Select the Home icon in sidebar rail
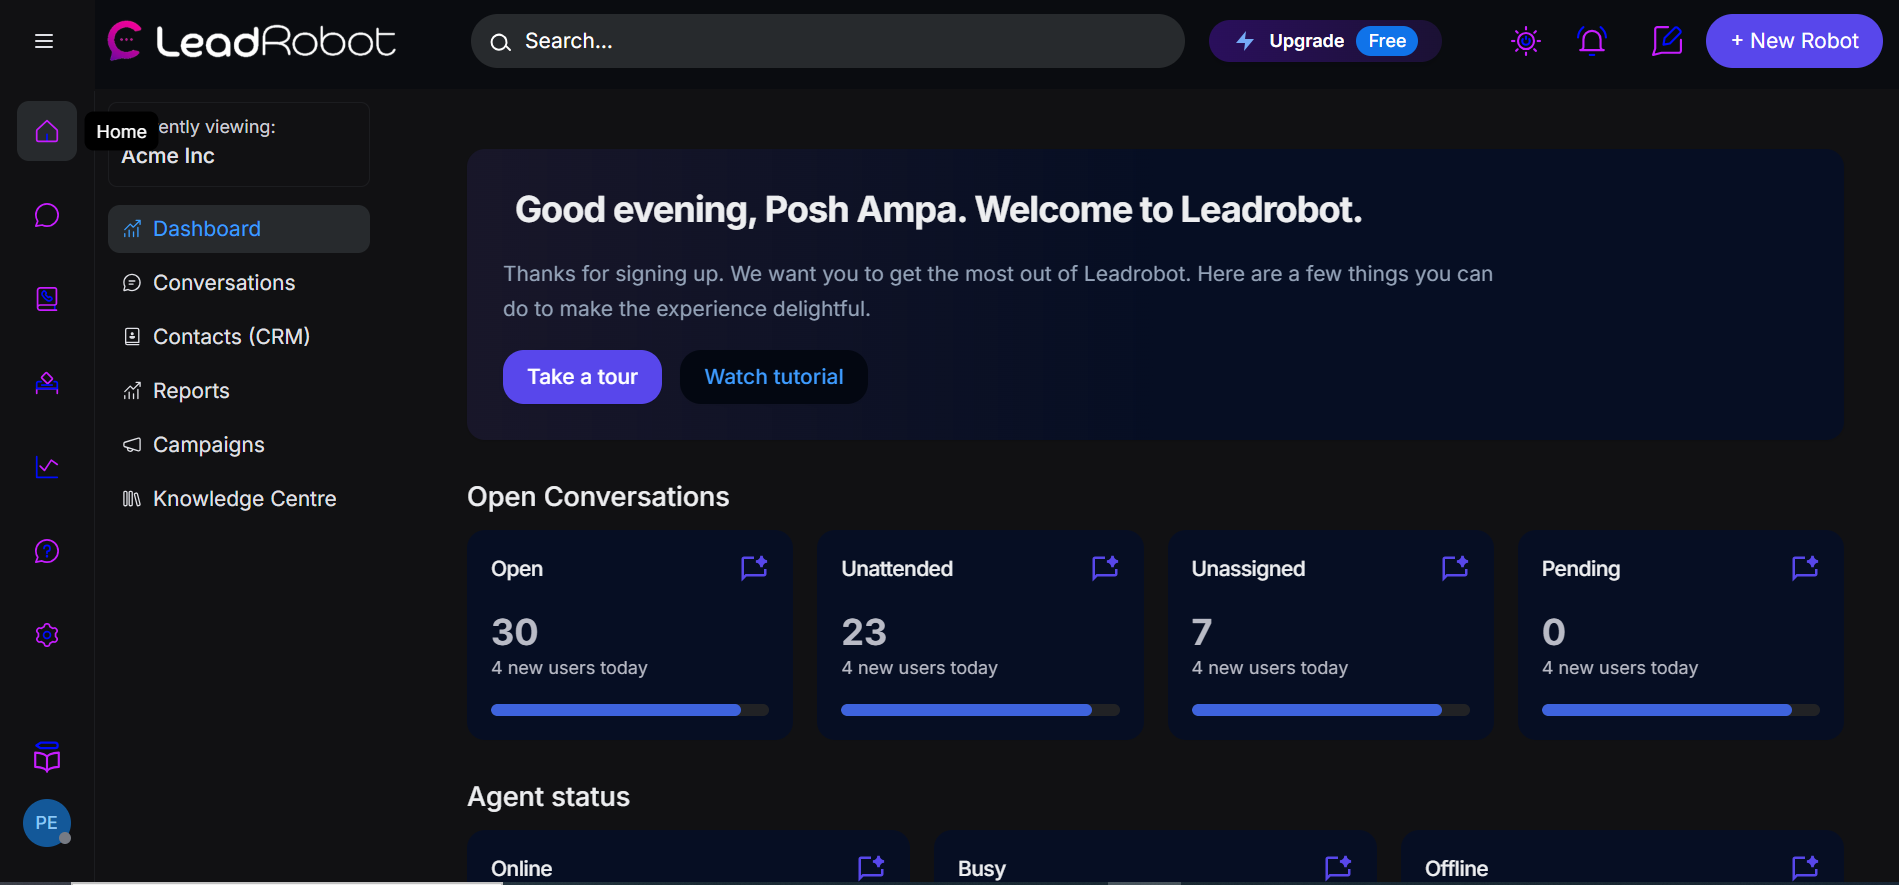This screenshot has width=1899, height=885. 47,131
